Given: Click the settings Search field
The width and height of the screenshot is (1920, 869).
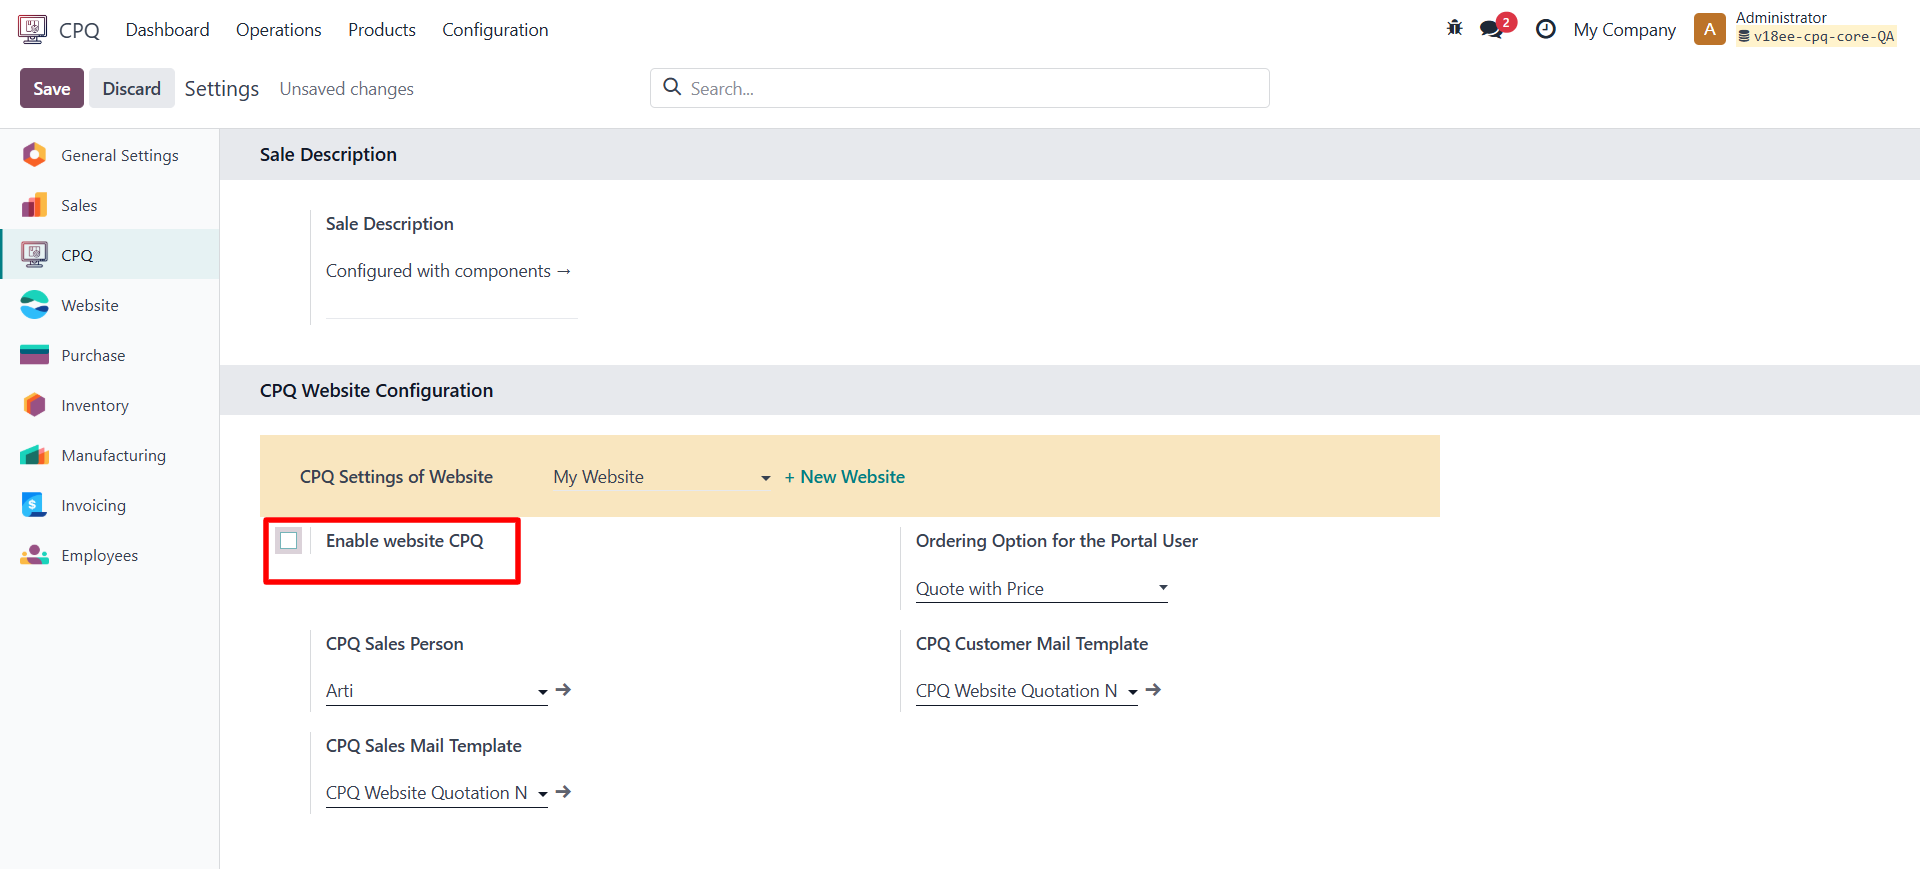Looking at the screenshot, I should point(960,88).
